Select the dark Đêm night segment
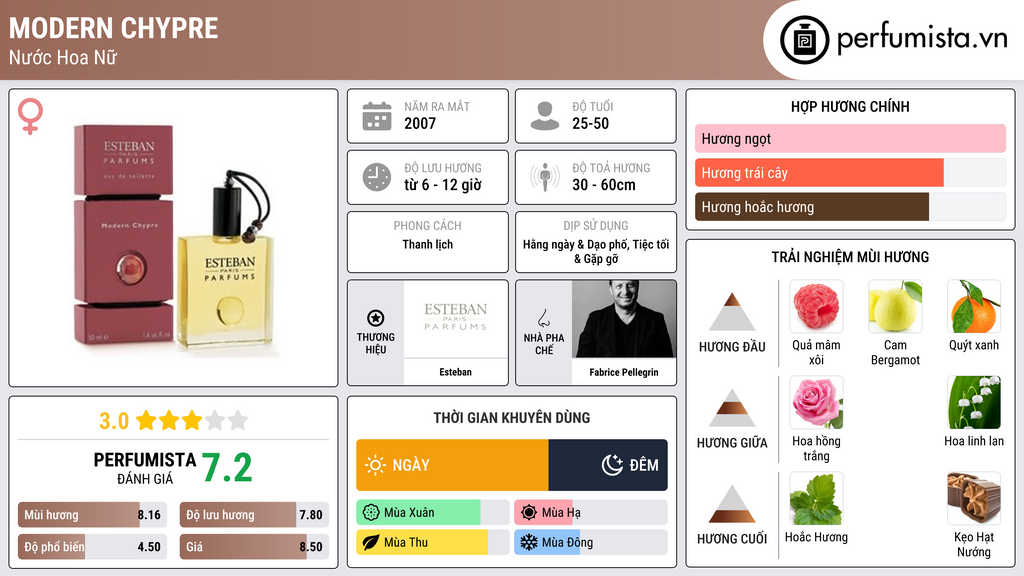The width and height of the screenshot is (1024, 576). pos(608,465)
